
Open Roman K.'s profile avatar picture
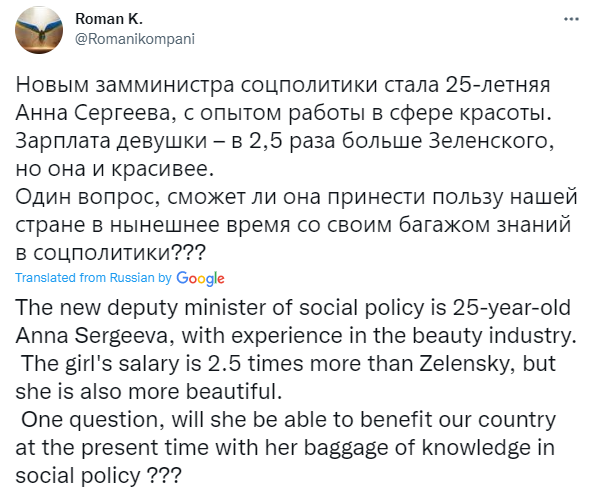pyautogui.click(x=39, y=30)
